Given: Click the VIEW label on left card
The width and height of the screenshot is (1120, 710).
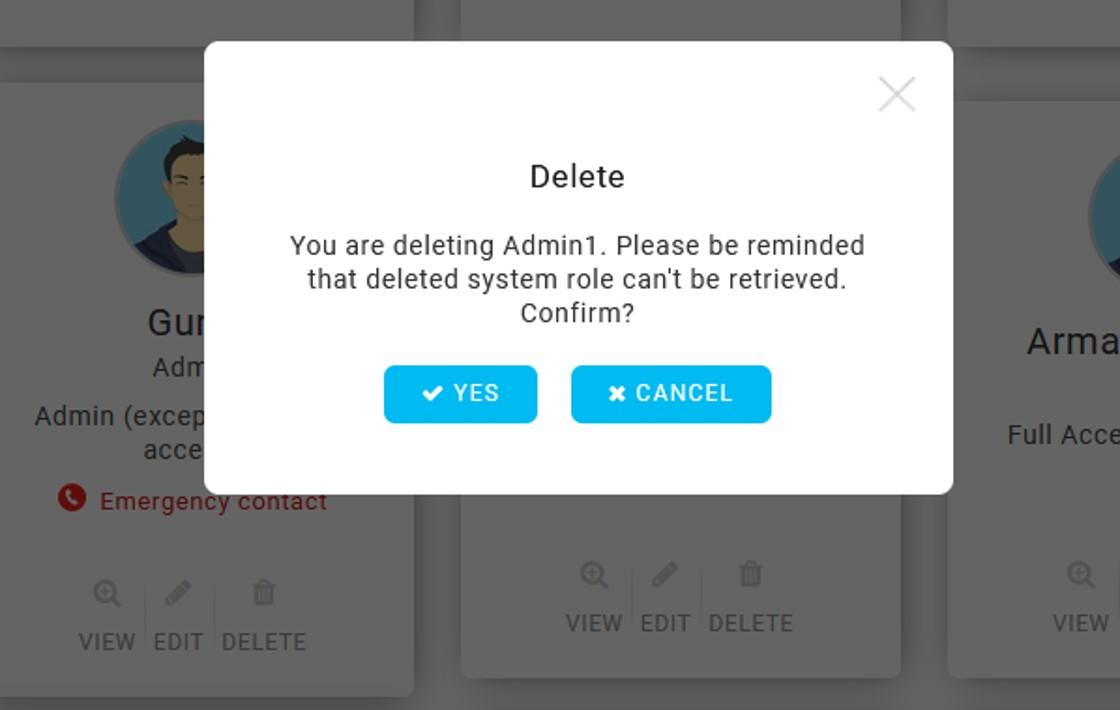Looking at the screenshot, I should [x=107, y=642].
